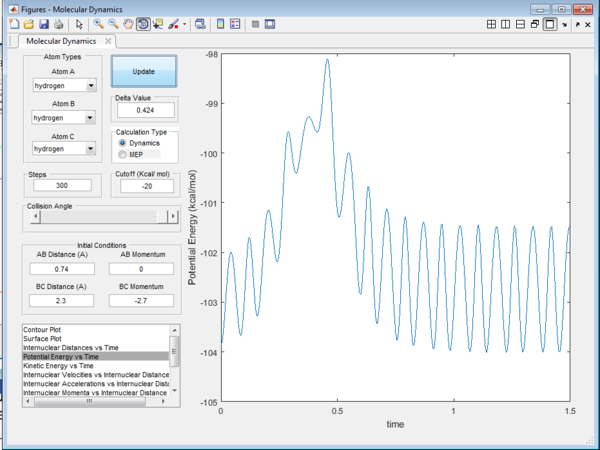Save the figure with the floppy disk icon
This screenshot has height=450, width=600.
(x=43, y=23)
